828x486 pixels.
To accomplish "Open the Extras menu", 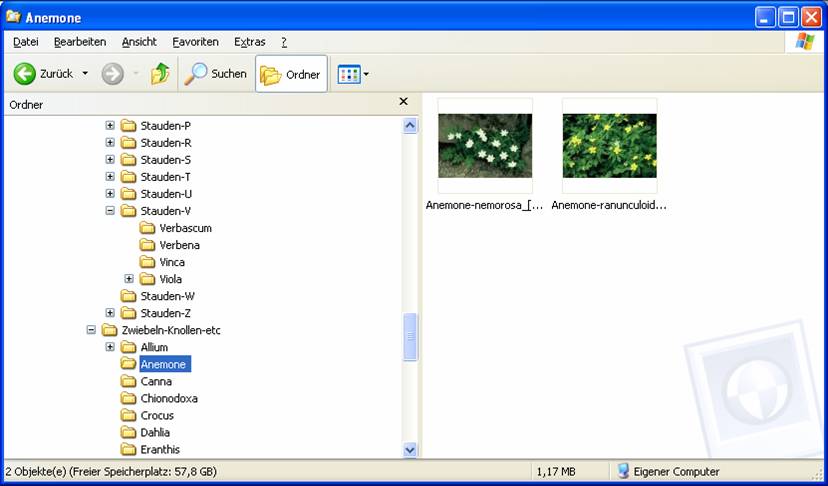I will tap(249, 42).
